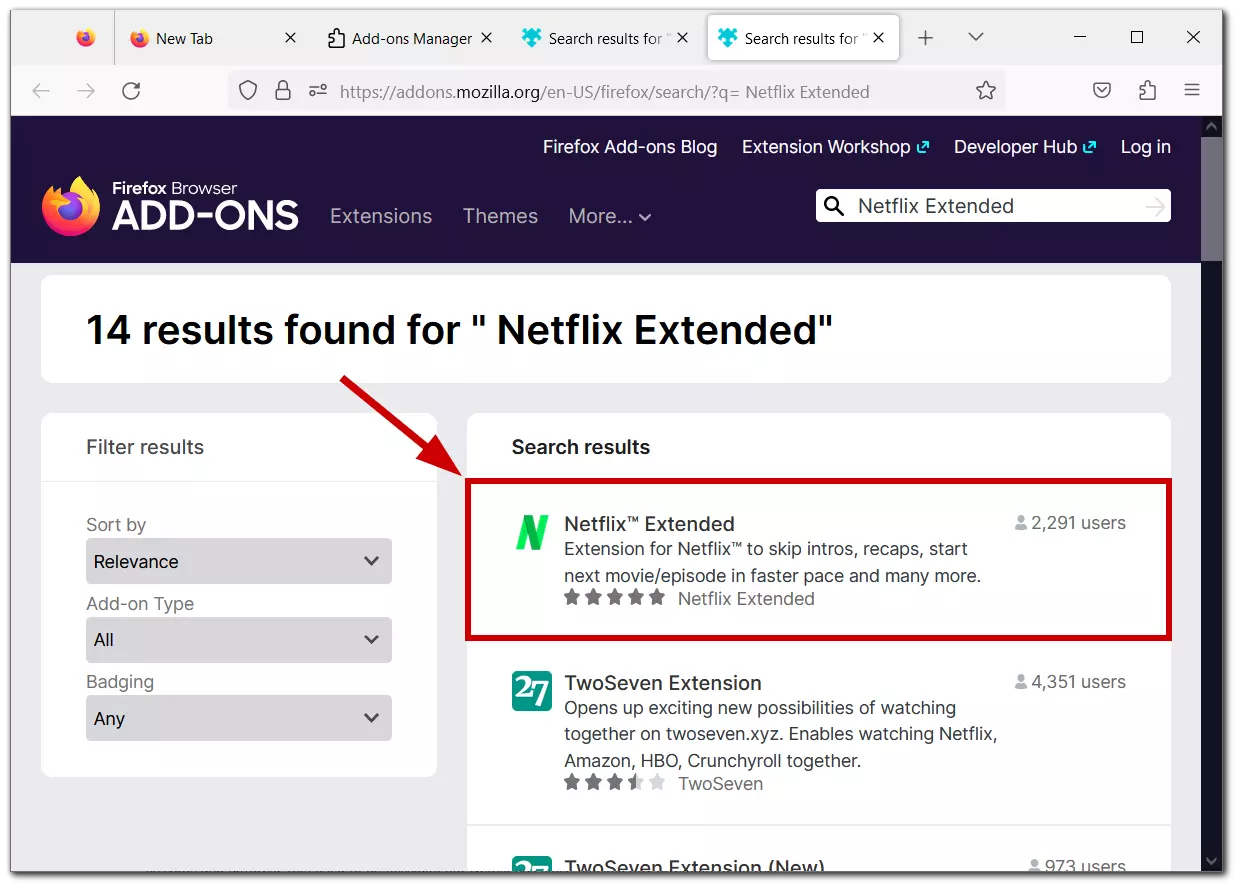Switch to the New Tab tab

click(213, 38)
